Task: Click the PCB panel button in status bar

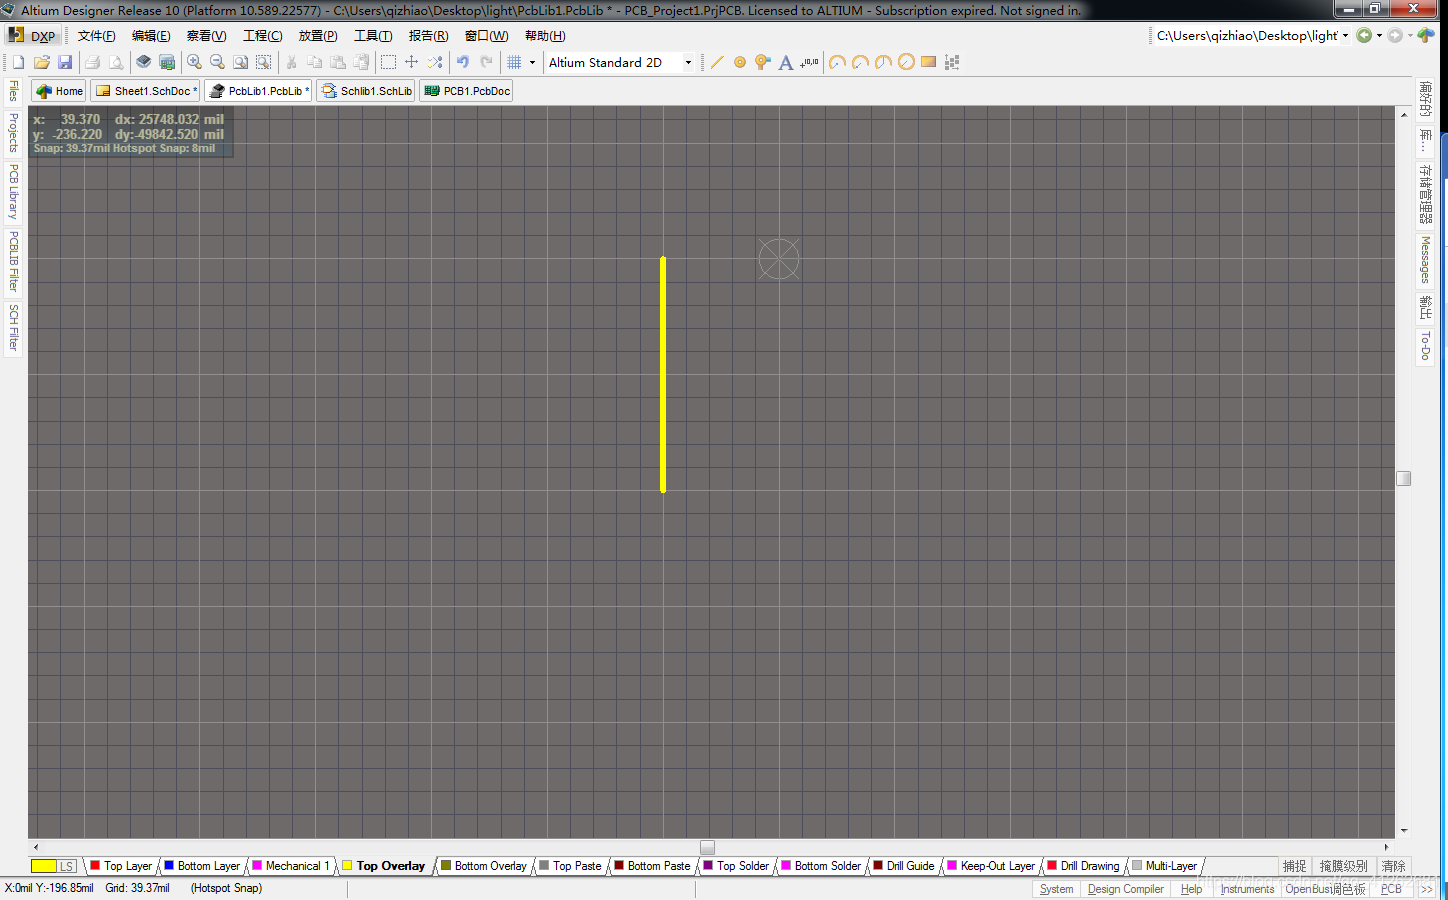Action: click(1391, 889)
